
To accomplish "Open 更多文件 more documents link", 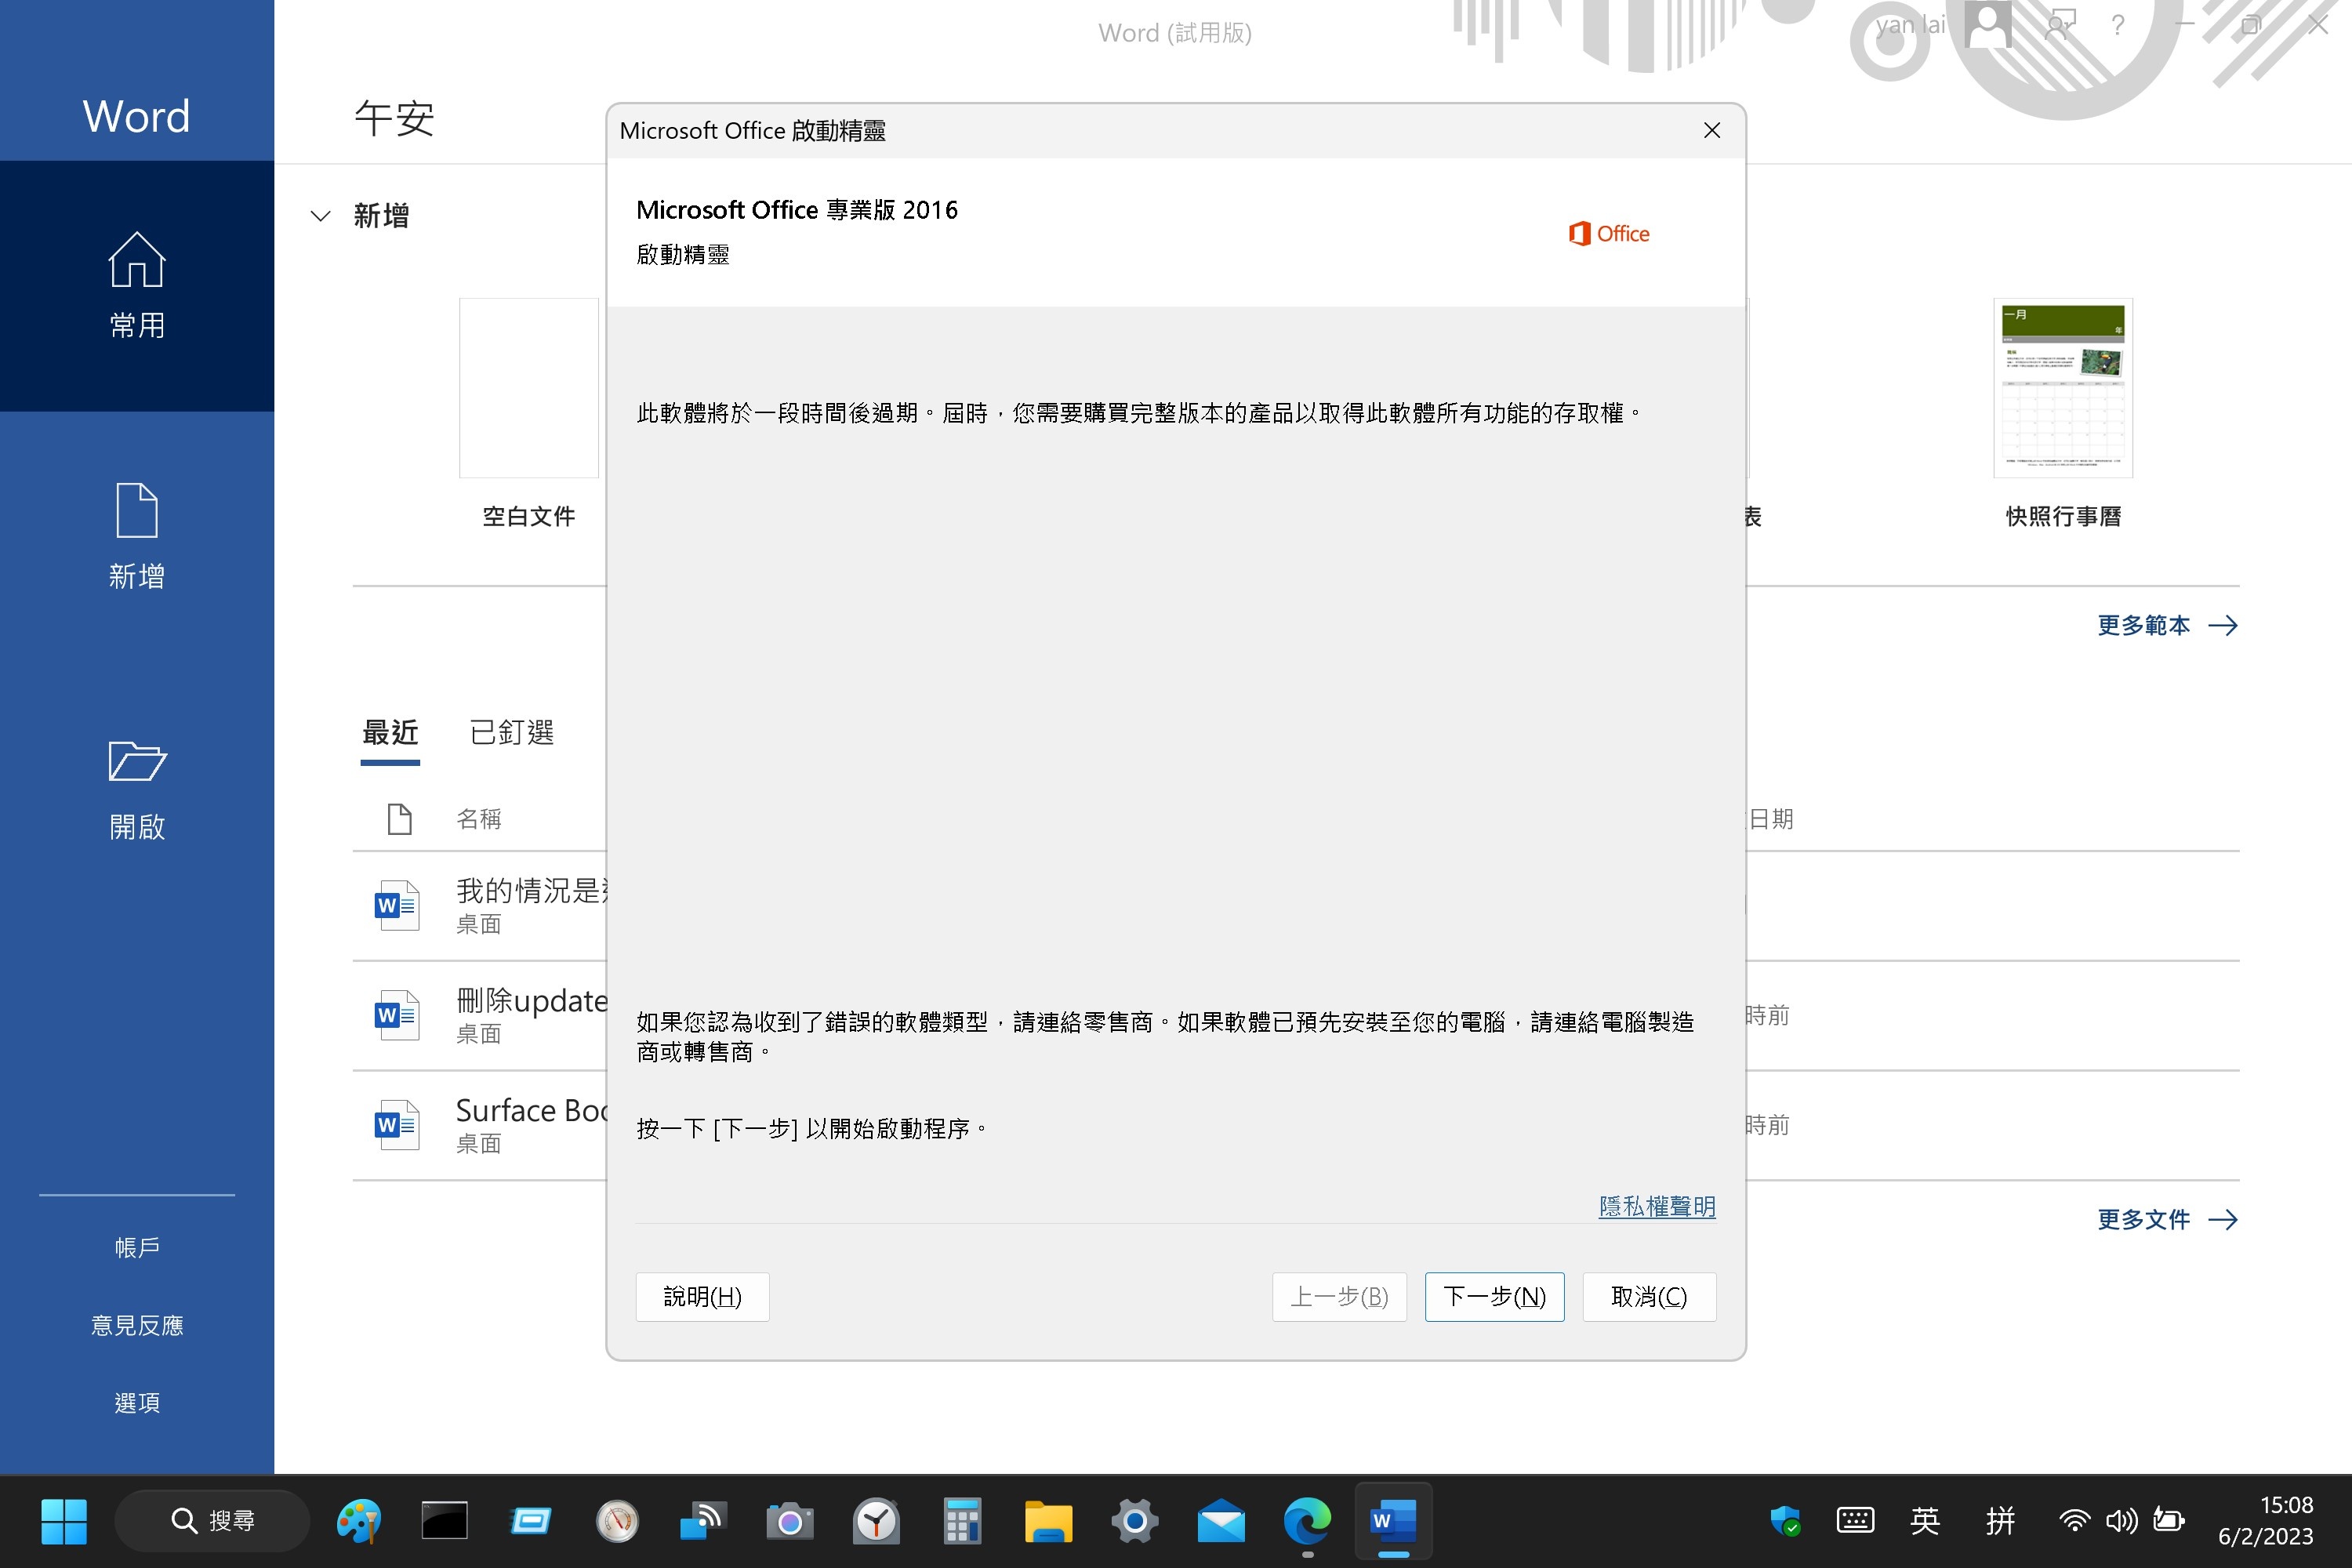I will 2166,1219.
